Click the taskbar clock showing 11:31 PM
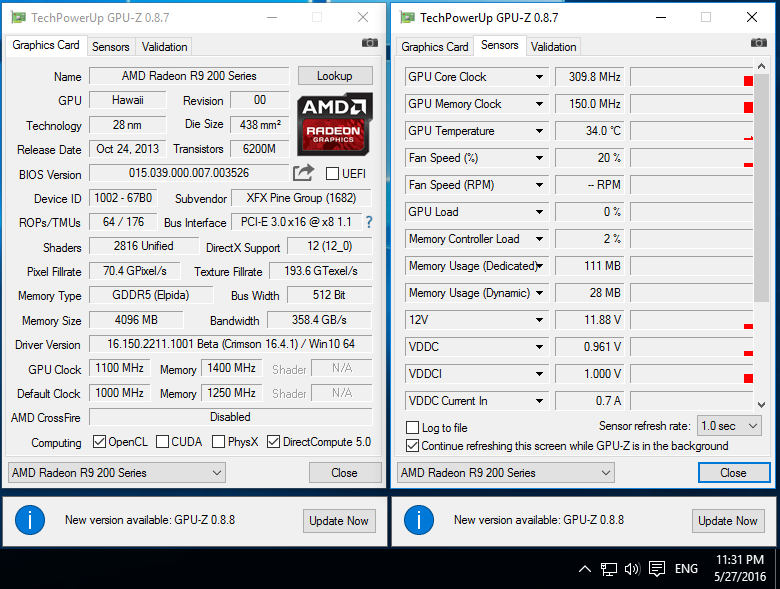Image resolution: width=780 pixels, height=589 pixels. tap(740, 568)
